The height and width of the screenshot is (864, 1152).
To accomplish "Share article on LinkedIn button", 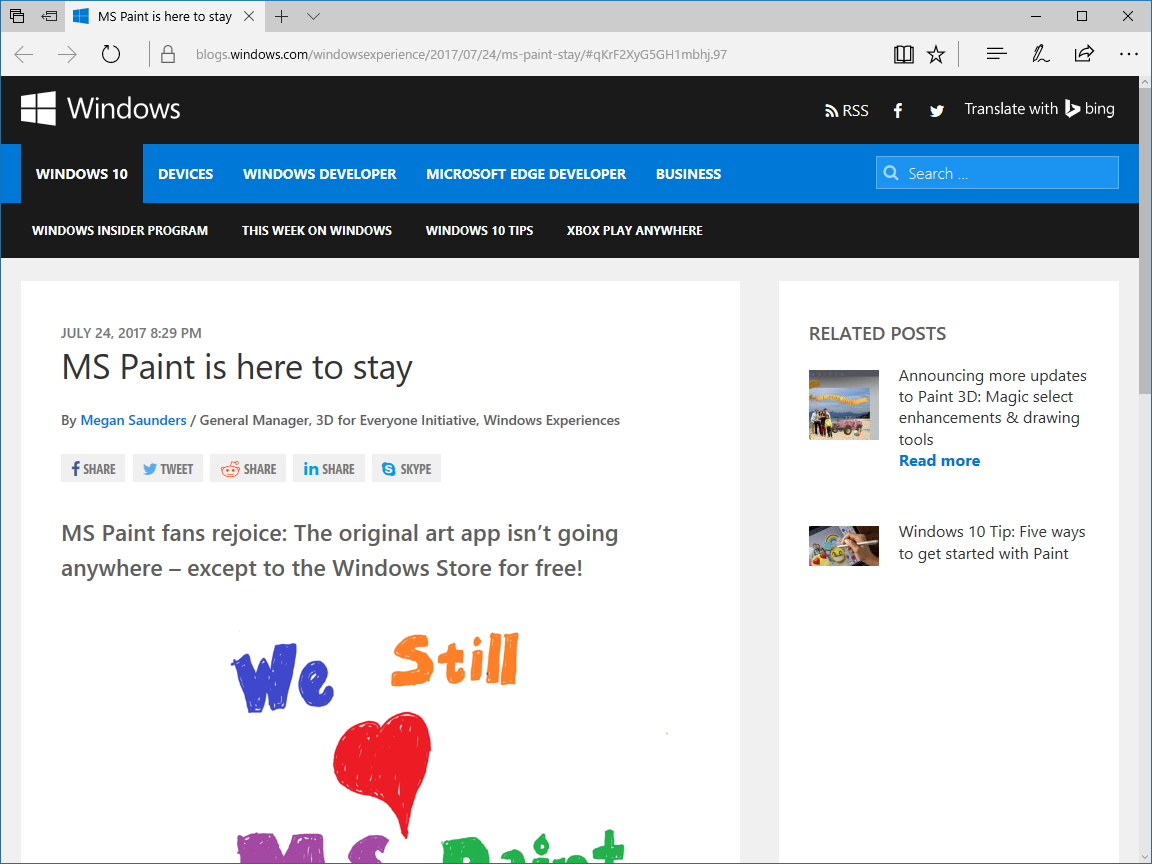I will 328,469.
